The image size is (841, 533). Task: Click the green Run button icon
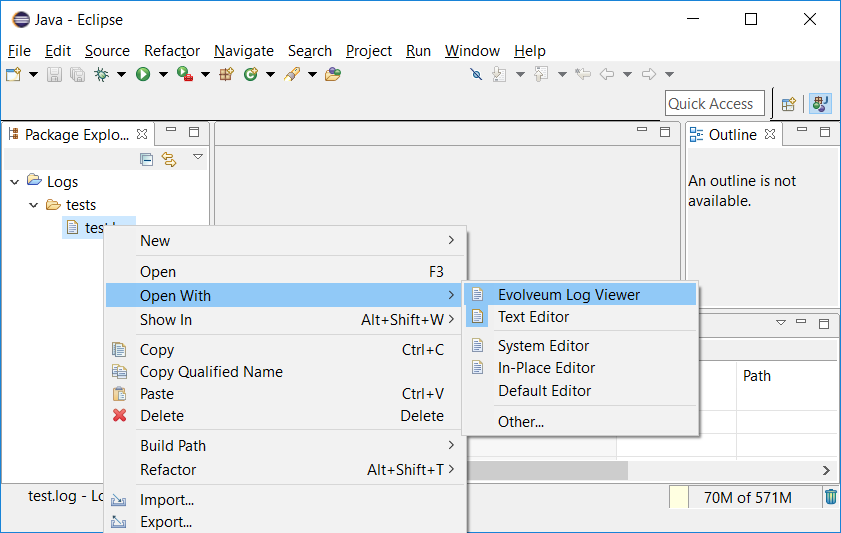pyautogui.click(x=143, y=74)
